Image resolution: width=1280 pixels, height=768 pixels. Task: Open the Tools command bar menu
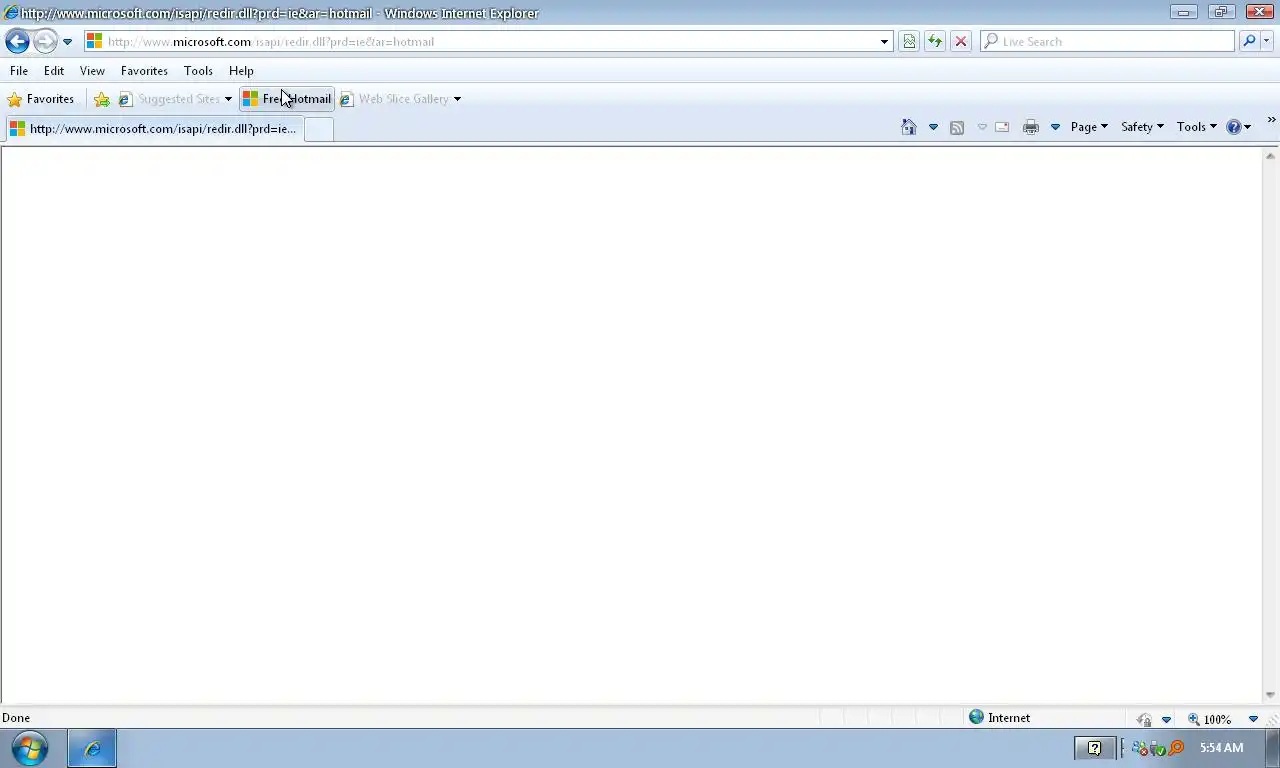pos(1196,127)
